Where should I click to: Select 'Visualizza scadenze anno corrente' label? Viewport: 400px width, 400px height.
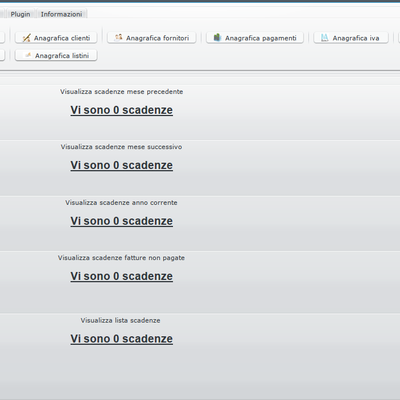tap(121, 203)
